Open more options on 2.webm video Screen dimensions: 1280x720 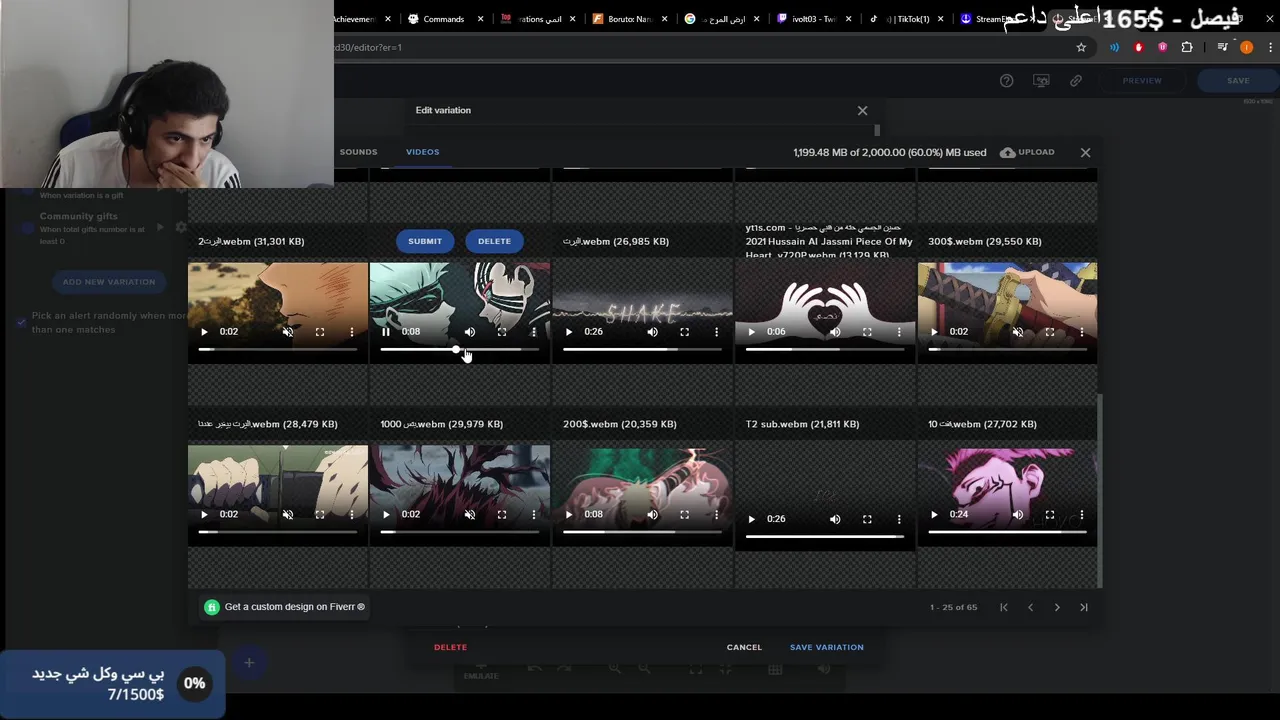(x=352, y=332)
